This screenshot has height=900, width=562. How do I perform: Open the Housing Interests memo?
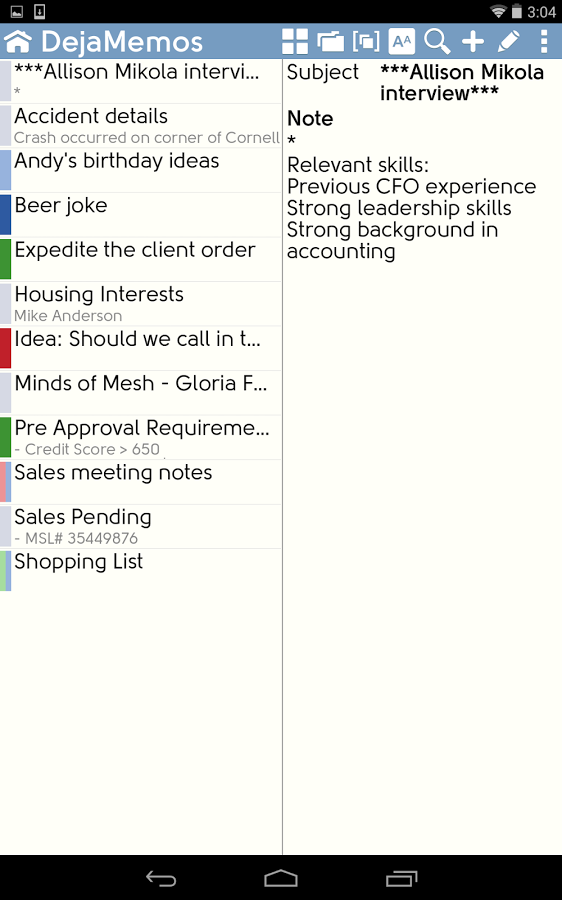141,304
